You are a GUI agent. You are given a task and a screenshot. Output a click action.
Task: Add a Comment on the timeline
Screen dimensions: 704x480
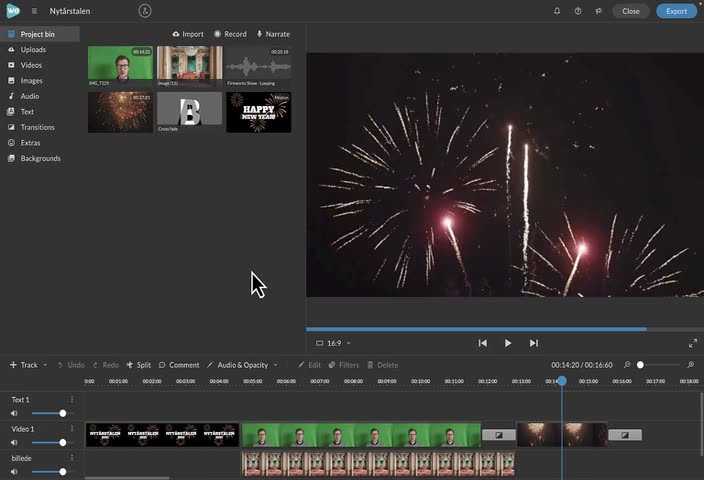pos(179,365)
